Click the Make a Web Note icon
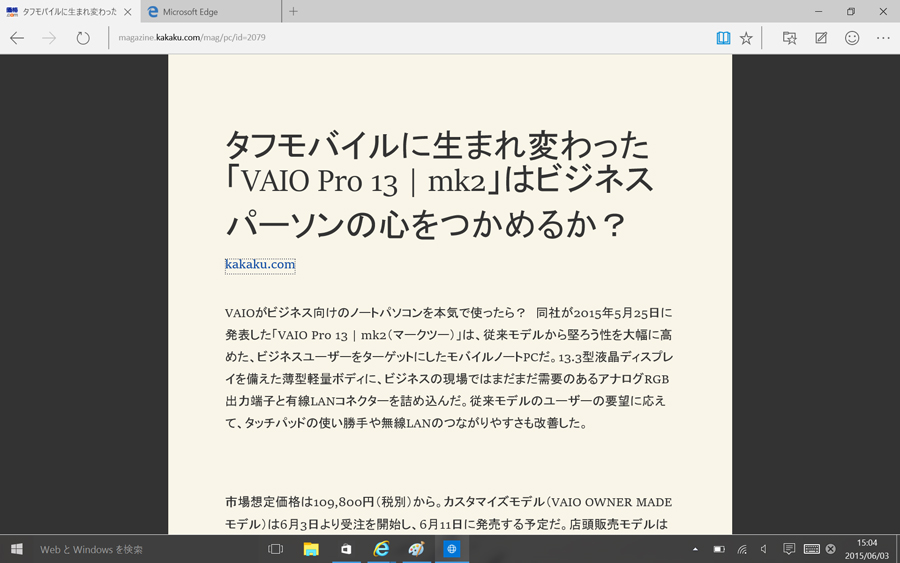 click(821, 38)
